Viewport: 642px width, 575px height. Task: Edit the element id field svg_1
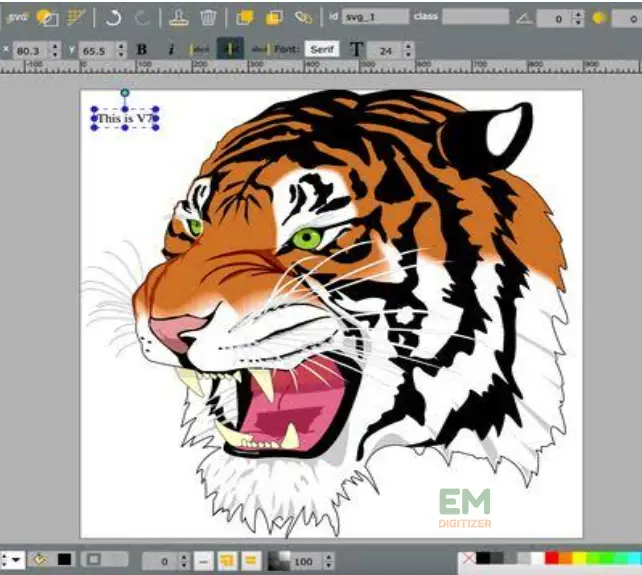click(375, 17)
